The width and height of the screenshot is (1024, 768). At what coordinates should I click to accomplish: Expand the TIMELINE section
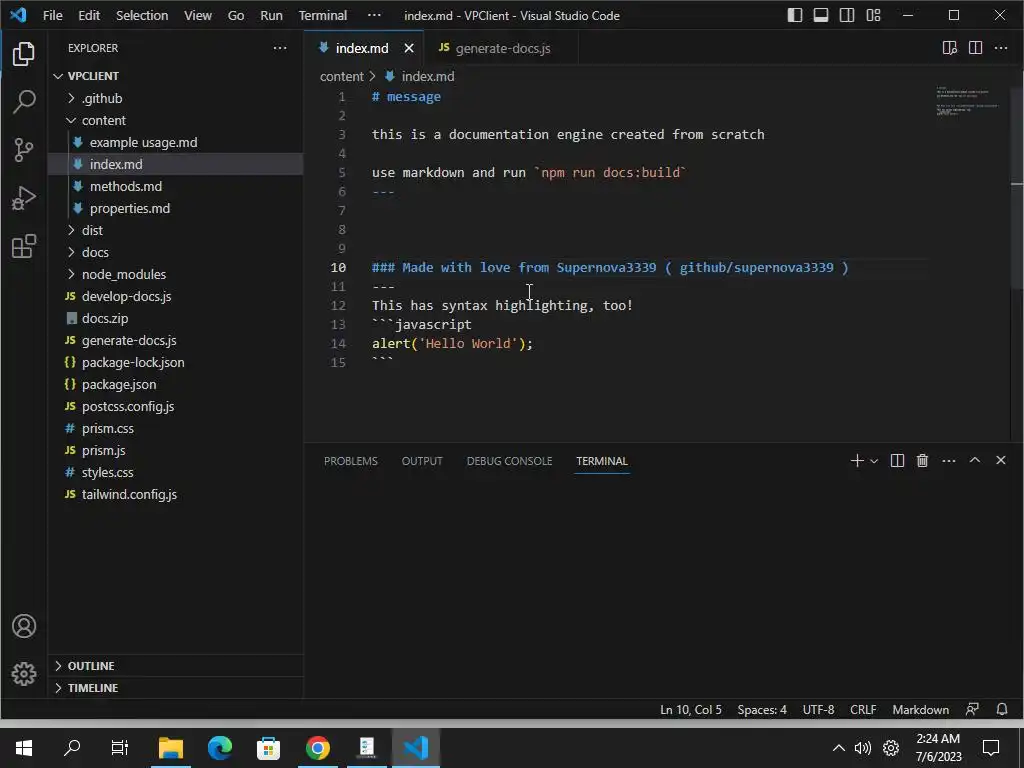coord(176,688)
